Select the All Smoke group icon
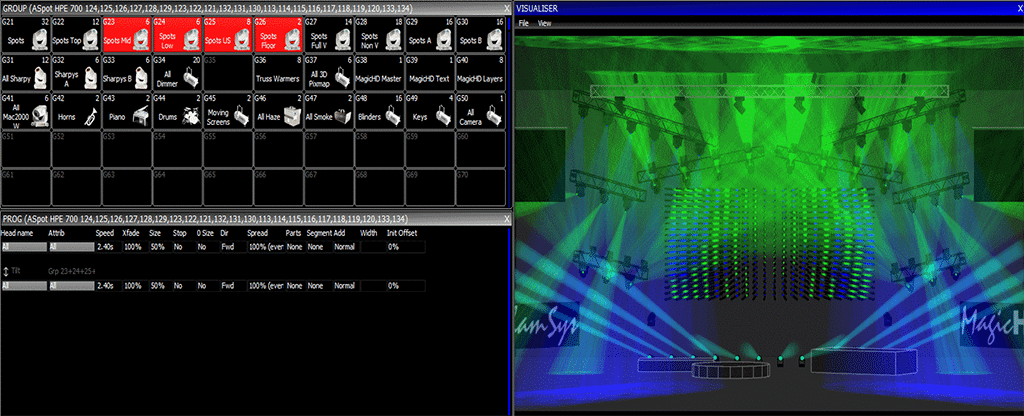1024x416 pixels. pos(342,117)
